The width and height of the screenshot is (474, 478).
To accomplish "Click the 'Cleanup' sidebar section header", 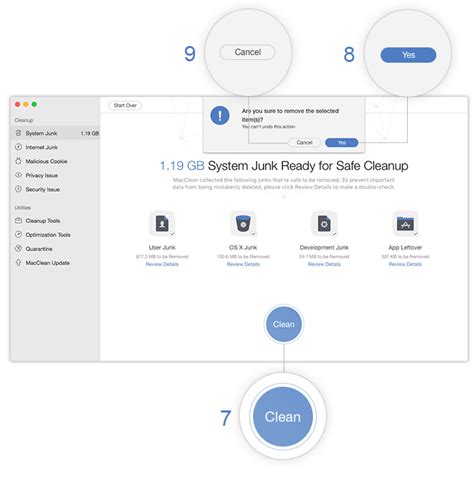I will pos(24,120).
